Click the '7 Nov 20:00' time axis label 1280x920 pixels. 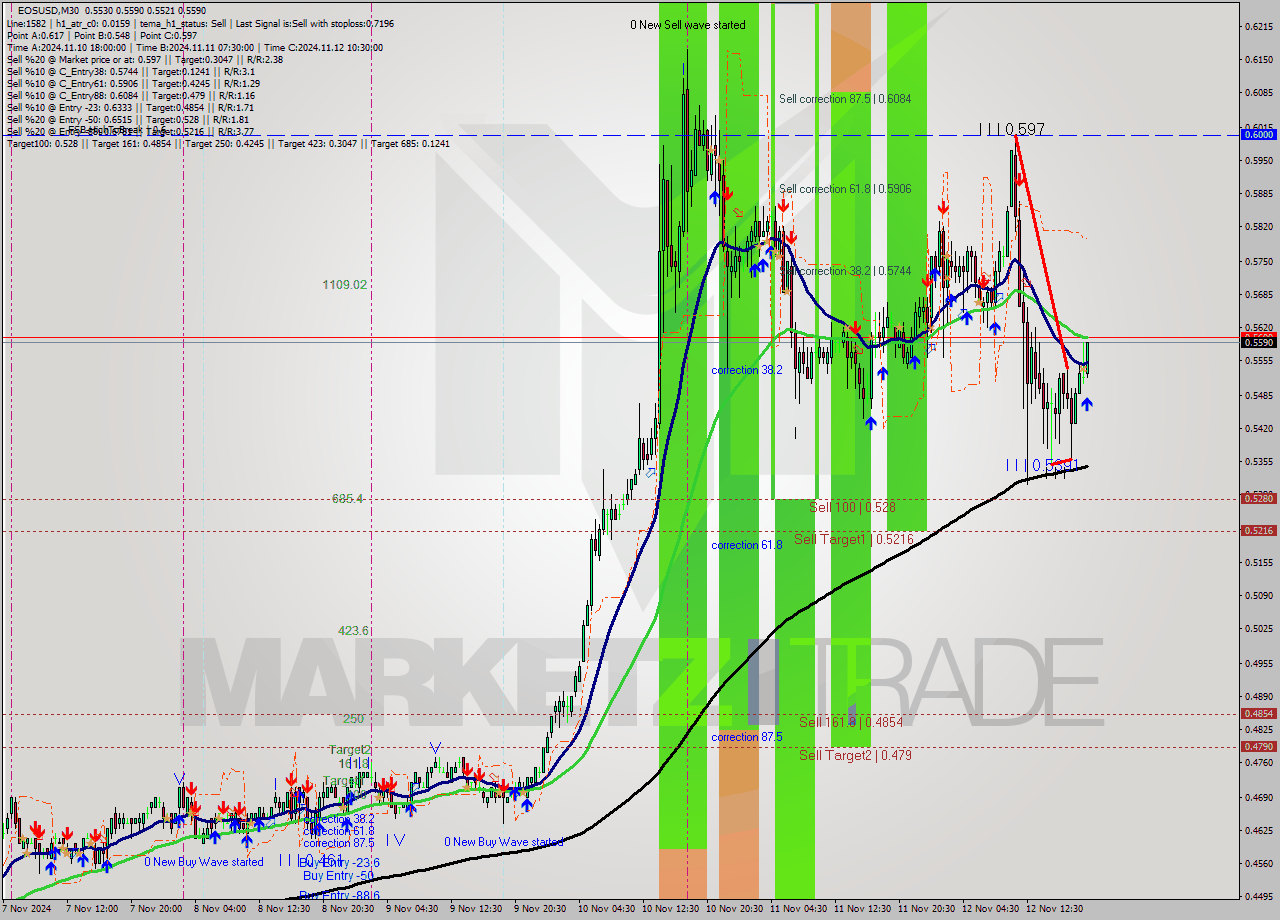(x=158, y=909)
